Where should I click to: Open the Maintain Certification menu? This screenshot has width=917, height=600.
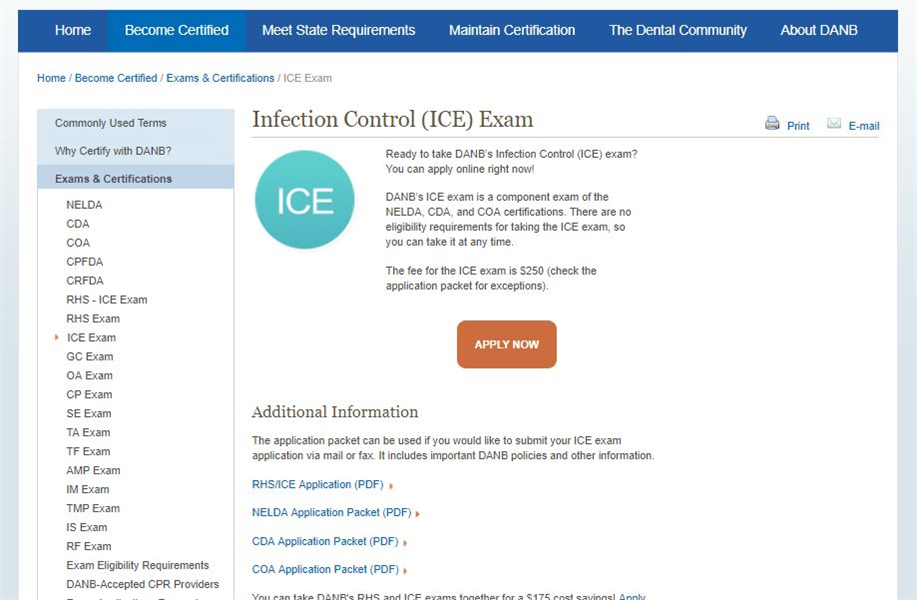(511, 30)
